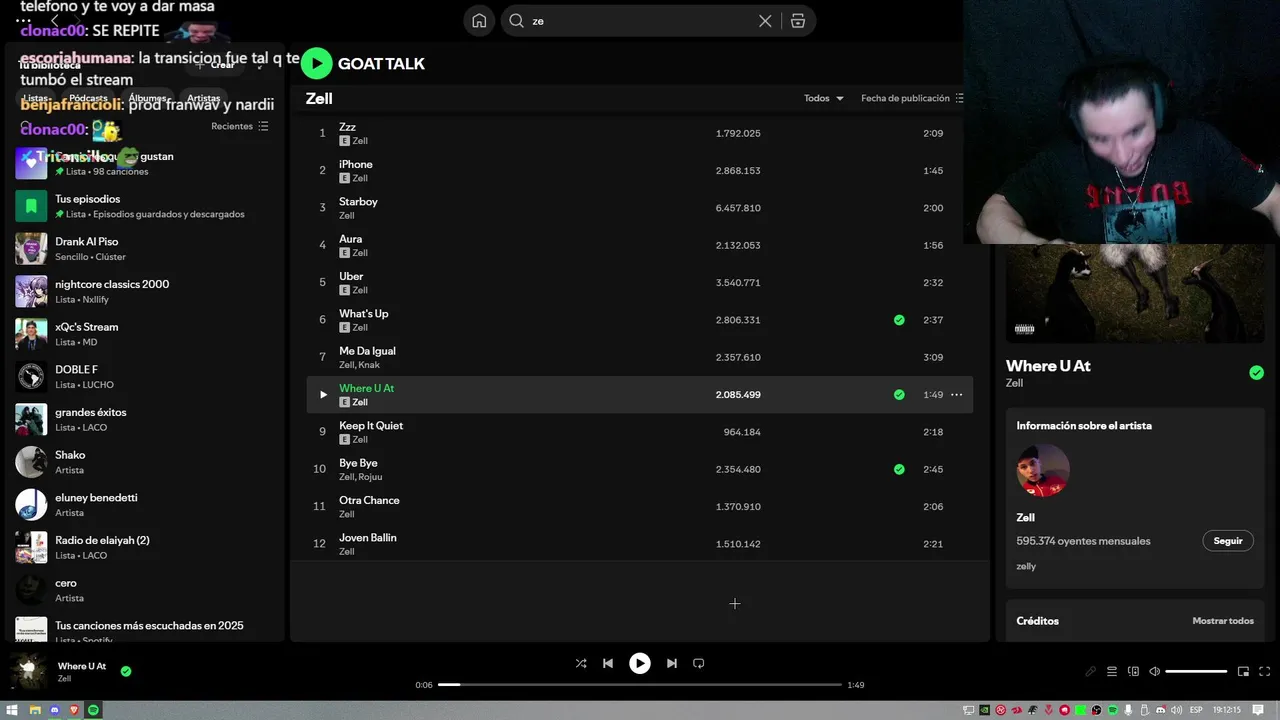Select the Artistas filter chip
The image size is (1280, 720).
[204, 98]
